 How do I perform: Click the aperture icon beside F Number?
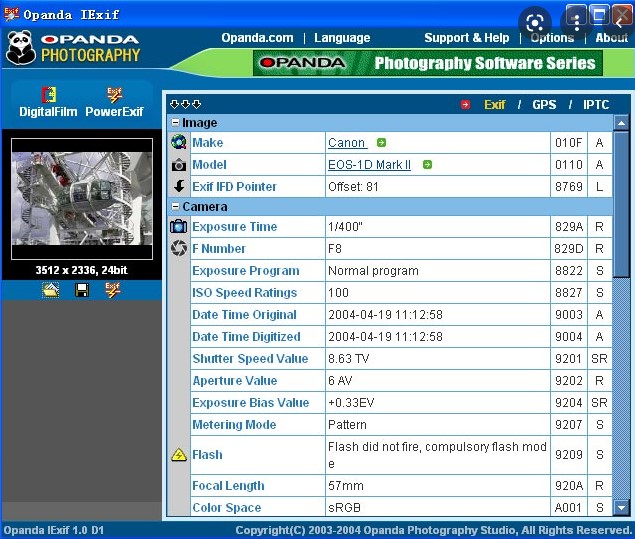click(179, 248)
